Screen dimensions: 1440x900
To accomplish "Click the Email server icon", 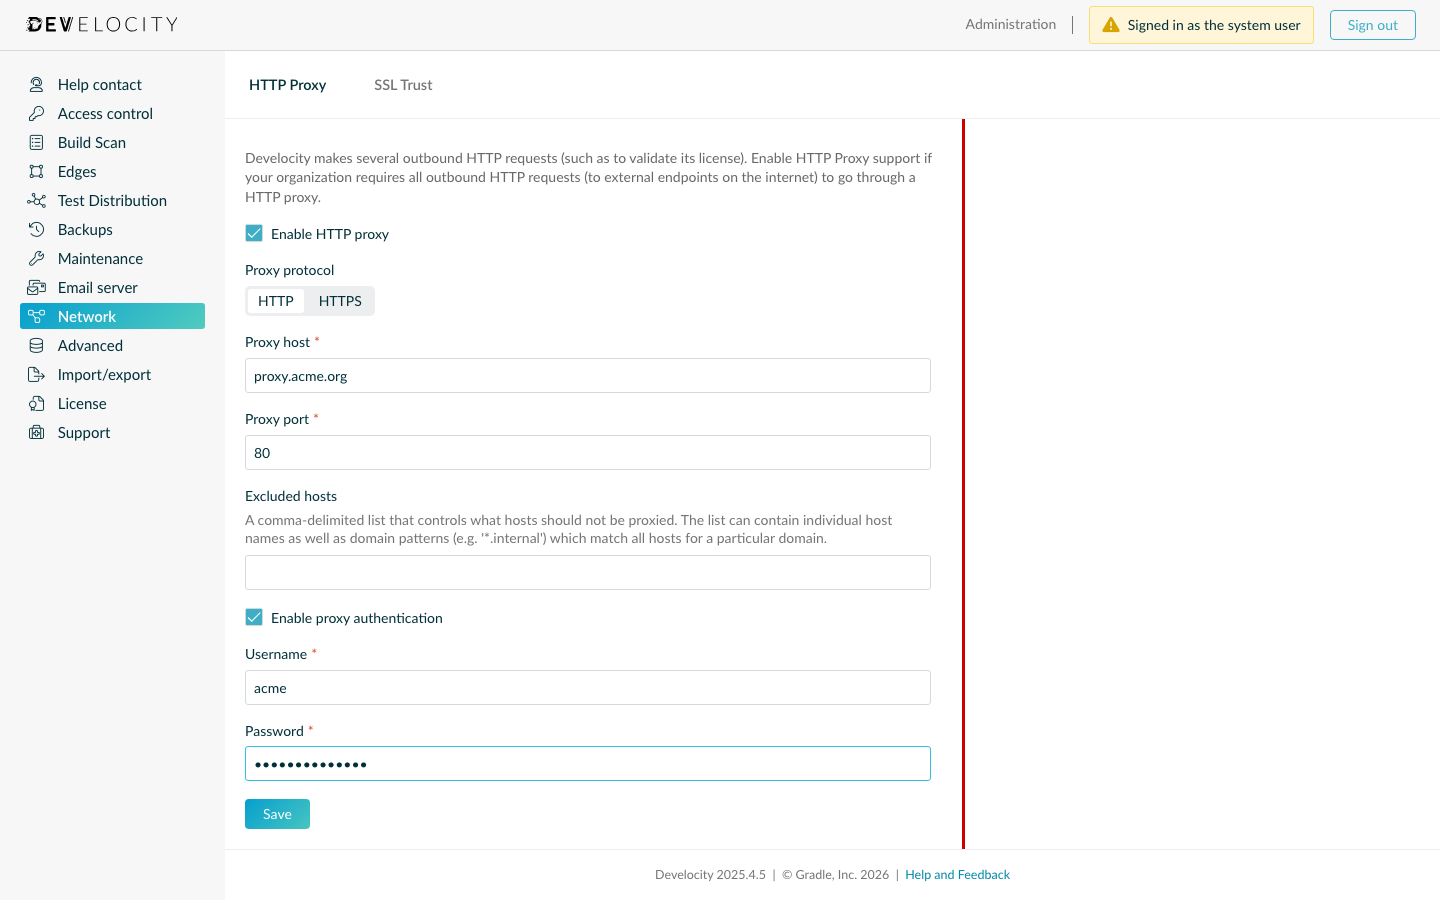I will pyautogui.click(x=36, y=287).
